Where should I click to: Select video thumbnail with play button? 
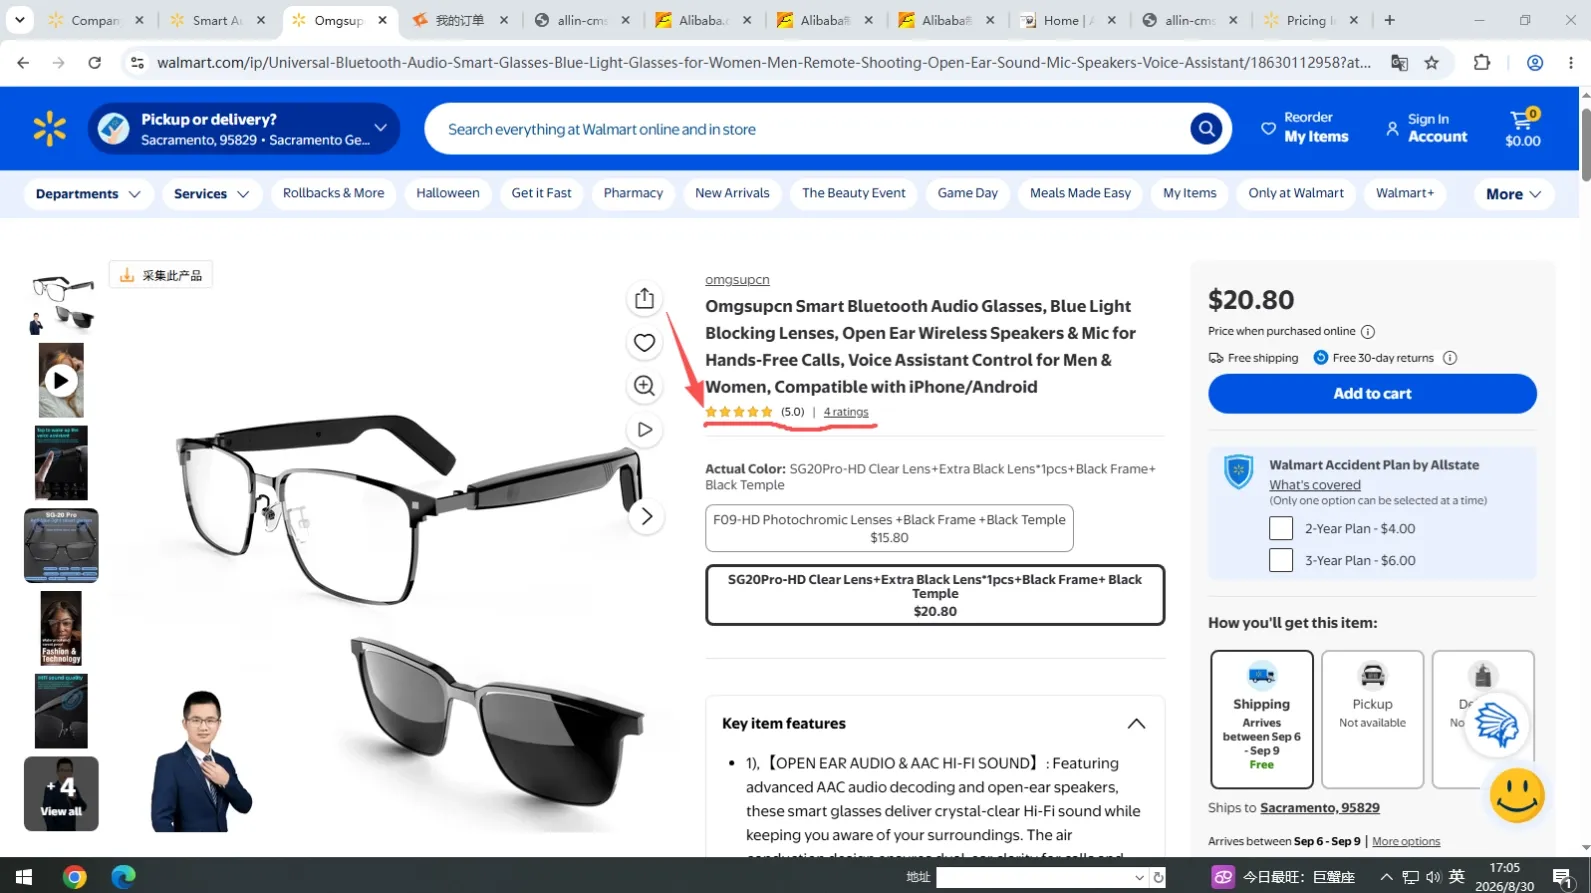click(x=61, y=380)
